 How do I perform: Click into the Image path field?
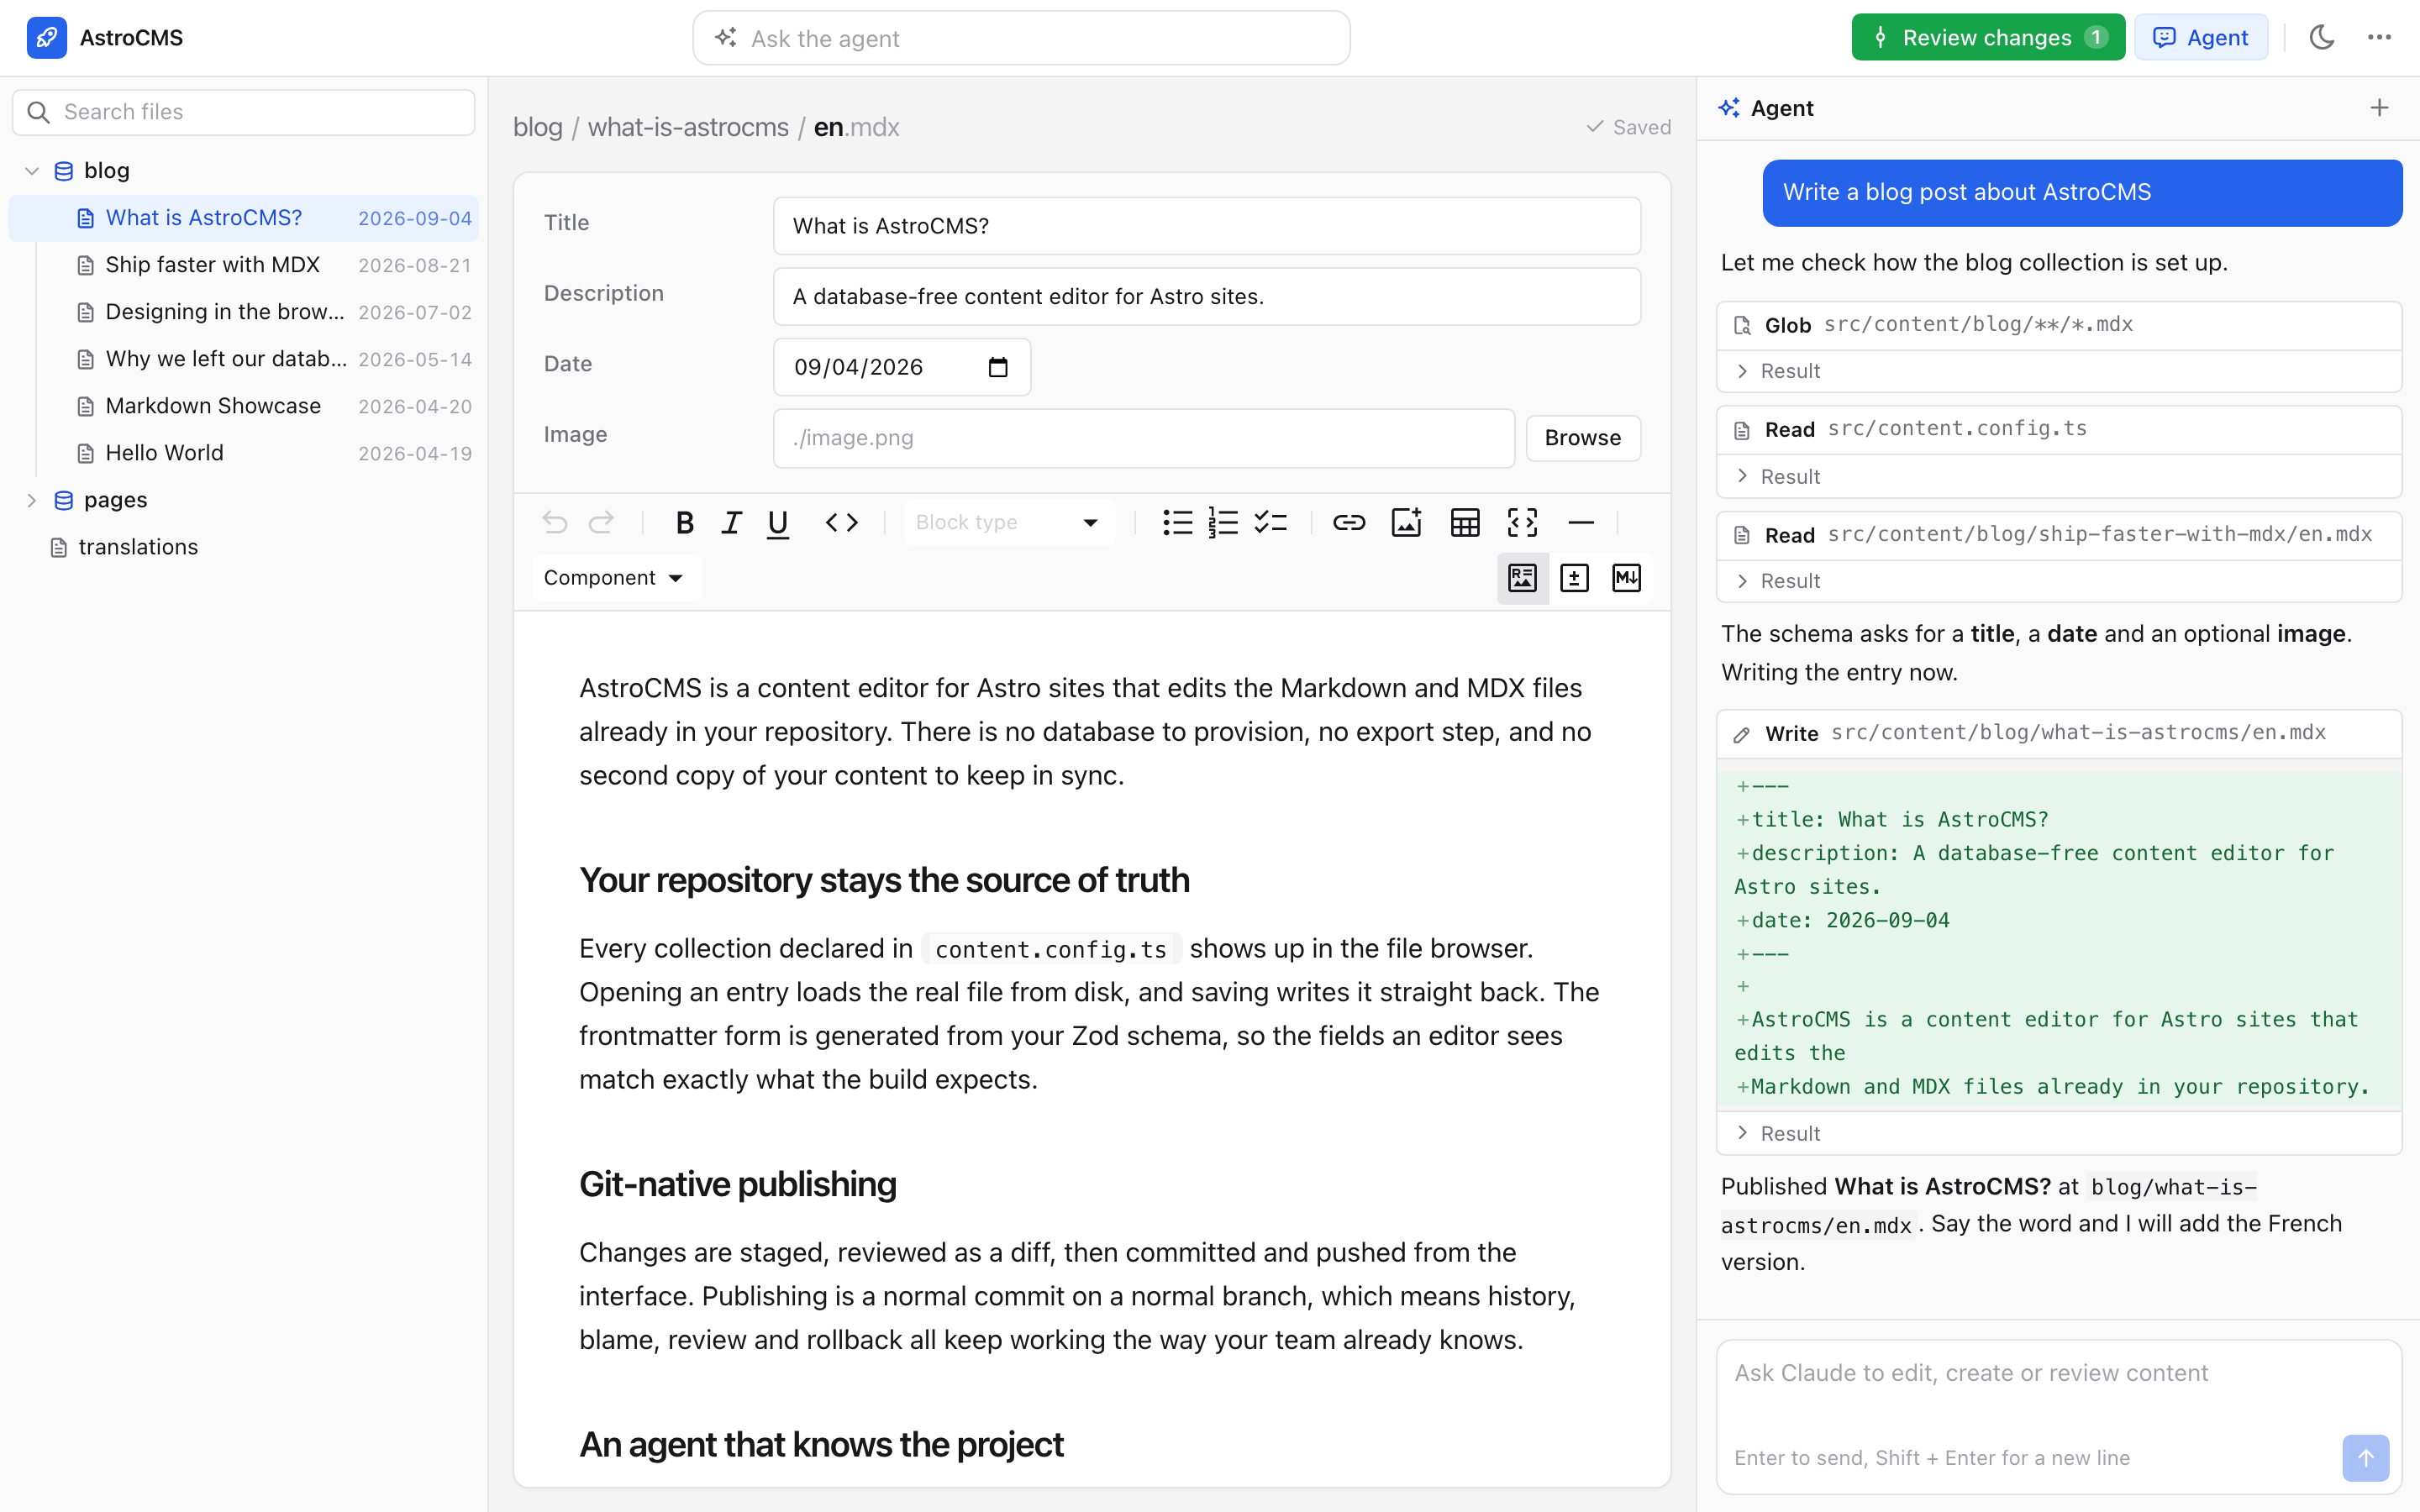[1143, 438]
